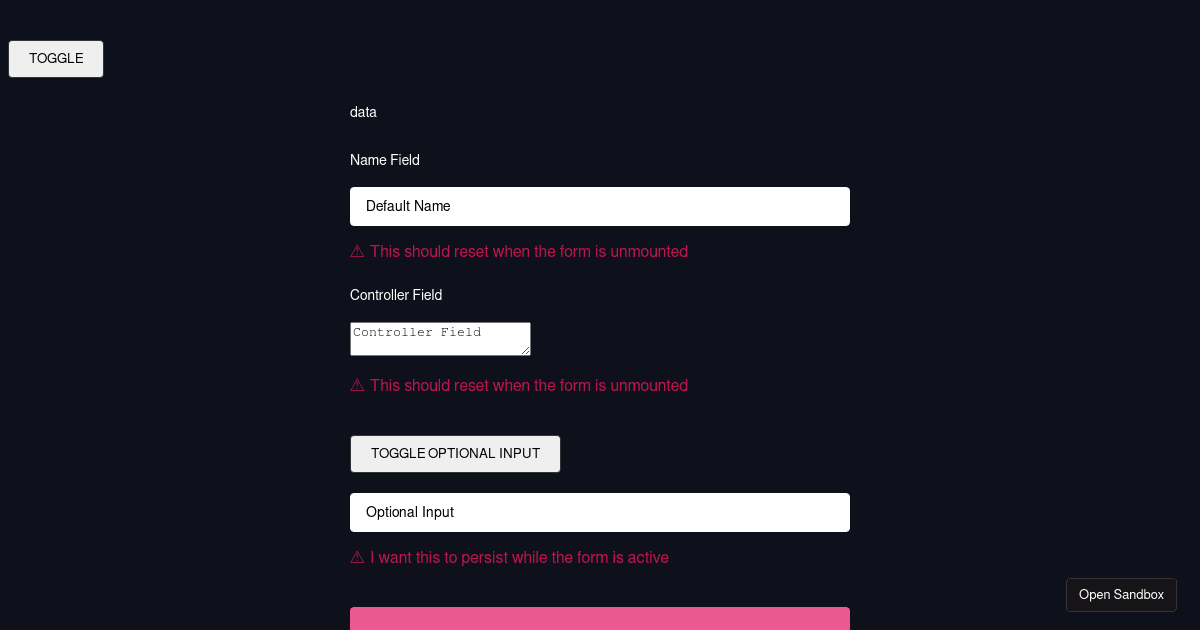
Task: Click the 'Name Field' label
Action: click(x=385, y=160)
